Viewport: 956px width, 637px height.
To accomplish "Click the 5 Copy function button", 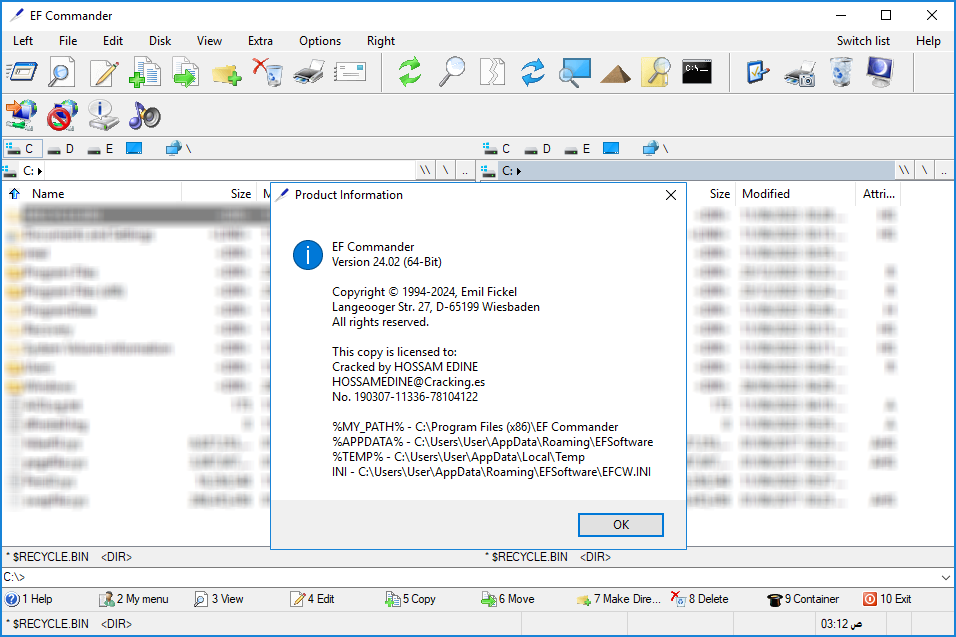I will point(410,599).
